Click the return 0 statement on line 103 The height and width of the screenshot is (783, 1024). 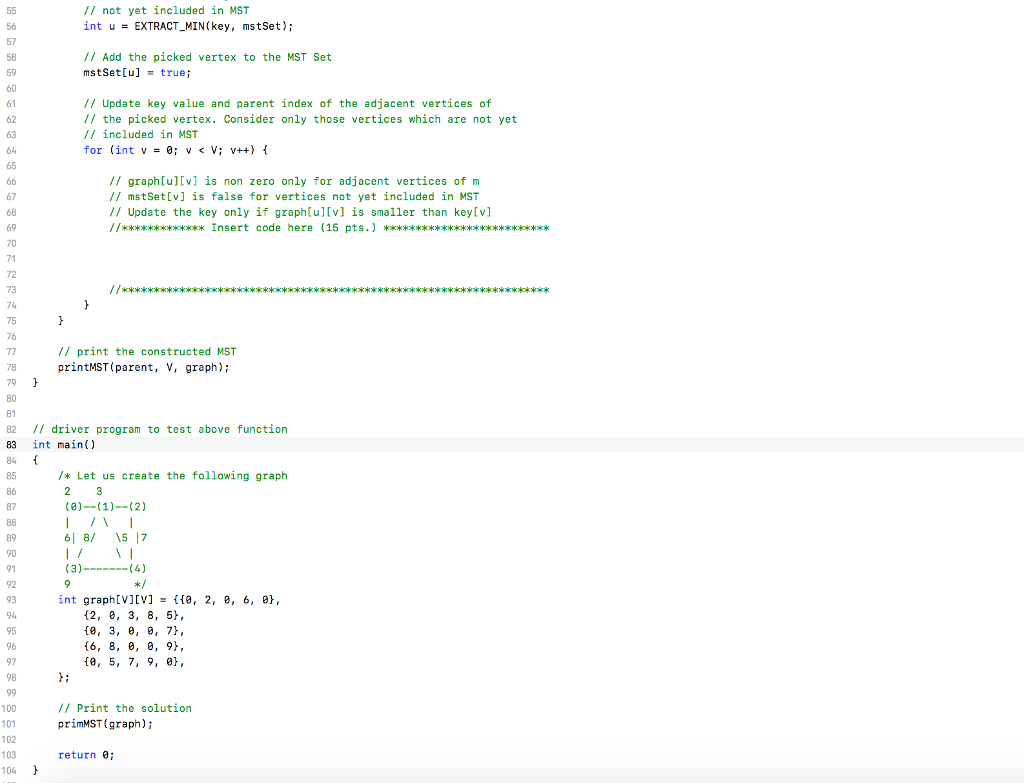click(x=85, y=754)
